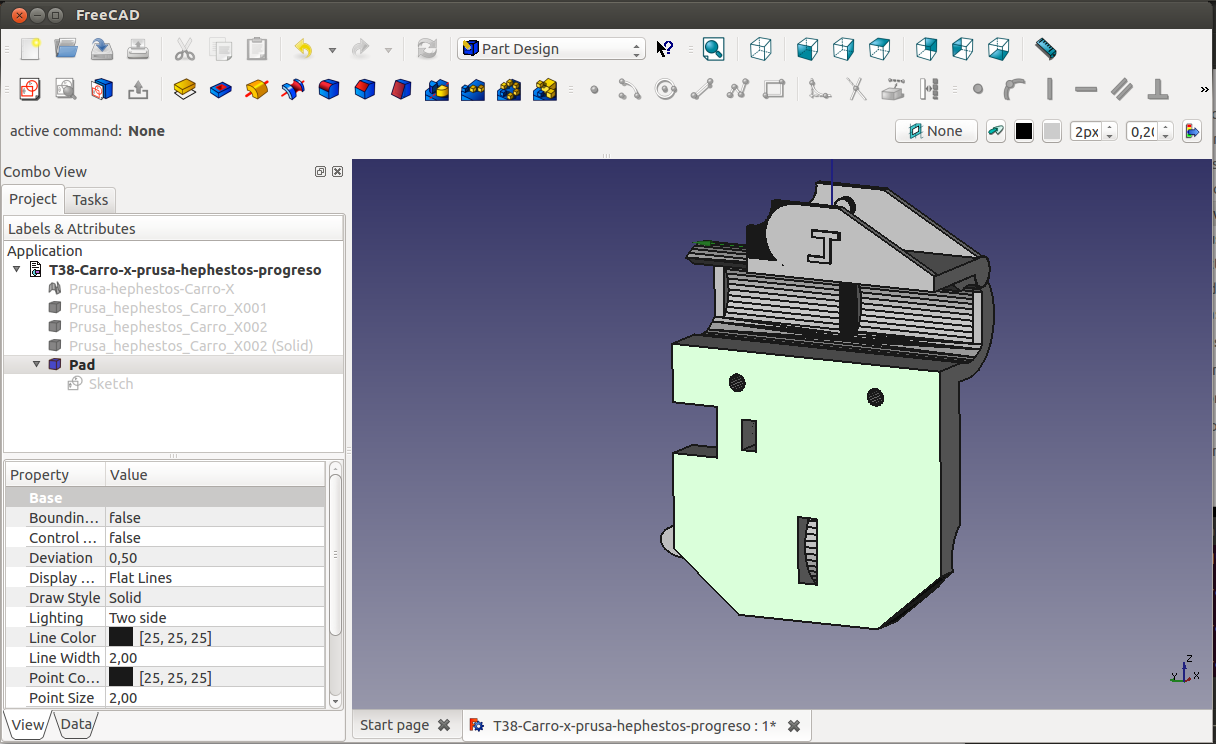Open the black line color swatch
The height and width of the screenshot is (744, 1216).
tap(1023, 131)
